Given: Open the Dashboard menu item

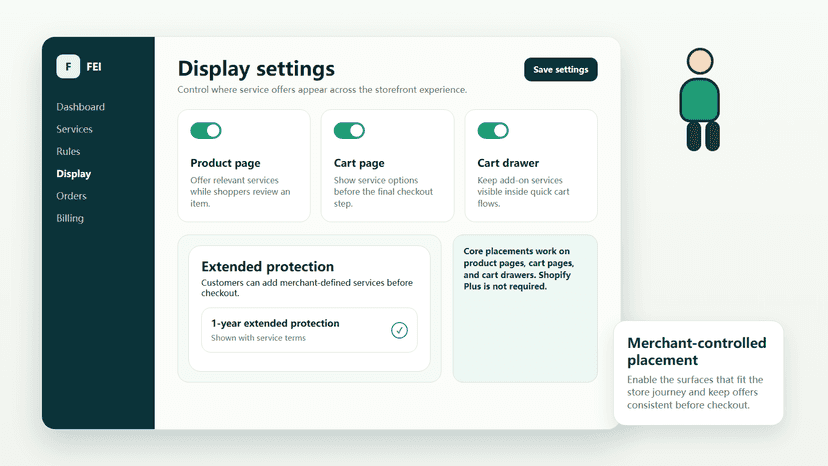Looking at the screenshot, I should click(80, 107).
